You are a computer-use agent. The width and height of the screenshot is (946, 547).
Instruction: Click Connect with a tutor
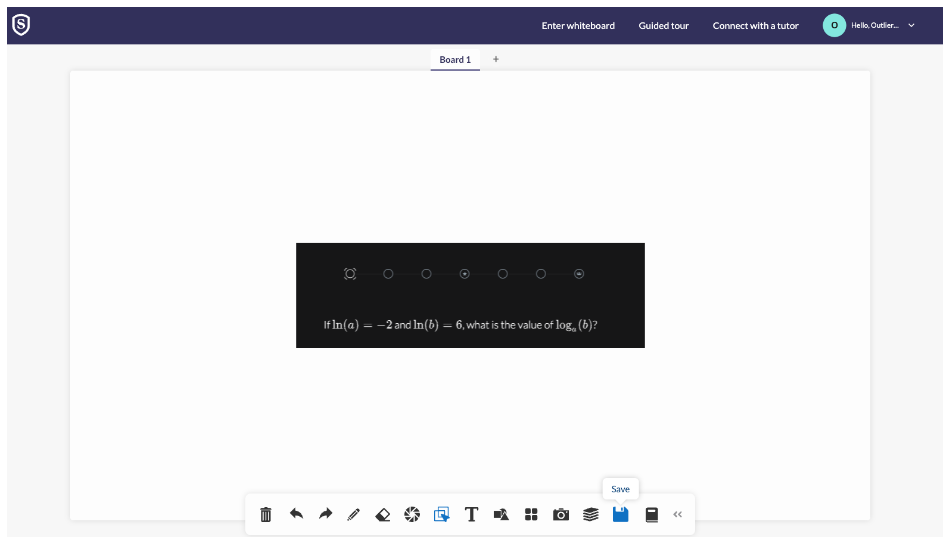pos(755,25)
